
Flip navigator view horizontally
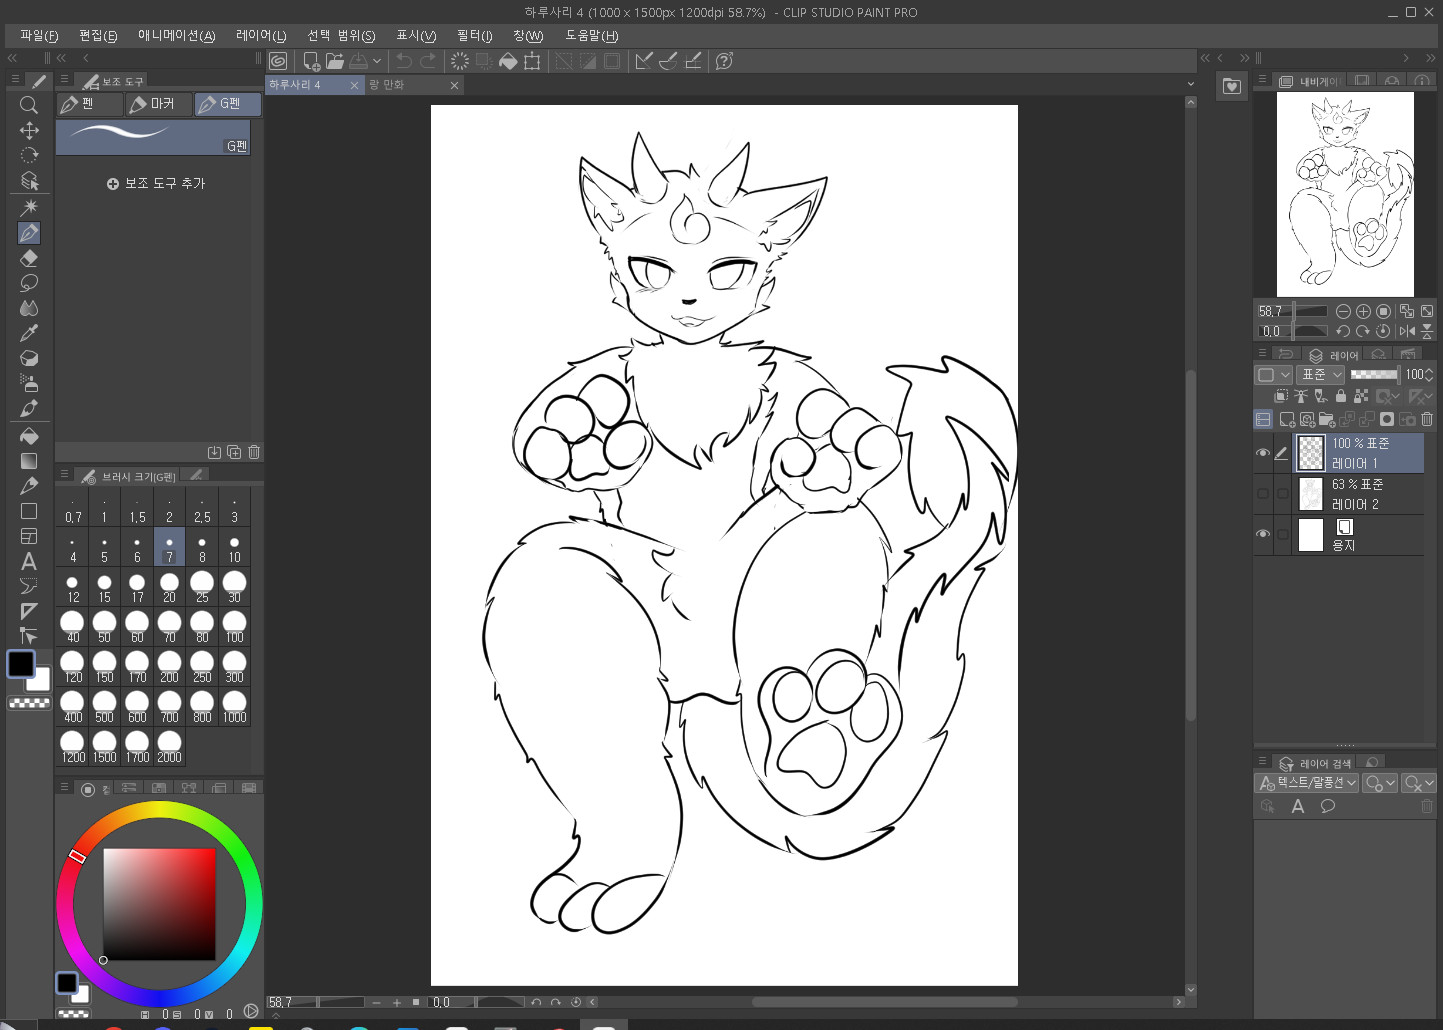pyautogui.click(x=1407, y=331)
